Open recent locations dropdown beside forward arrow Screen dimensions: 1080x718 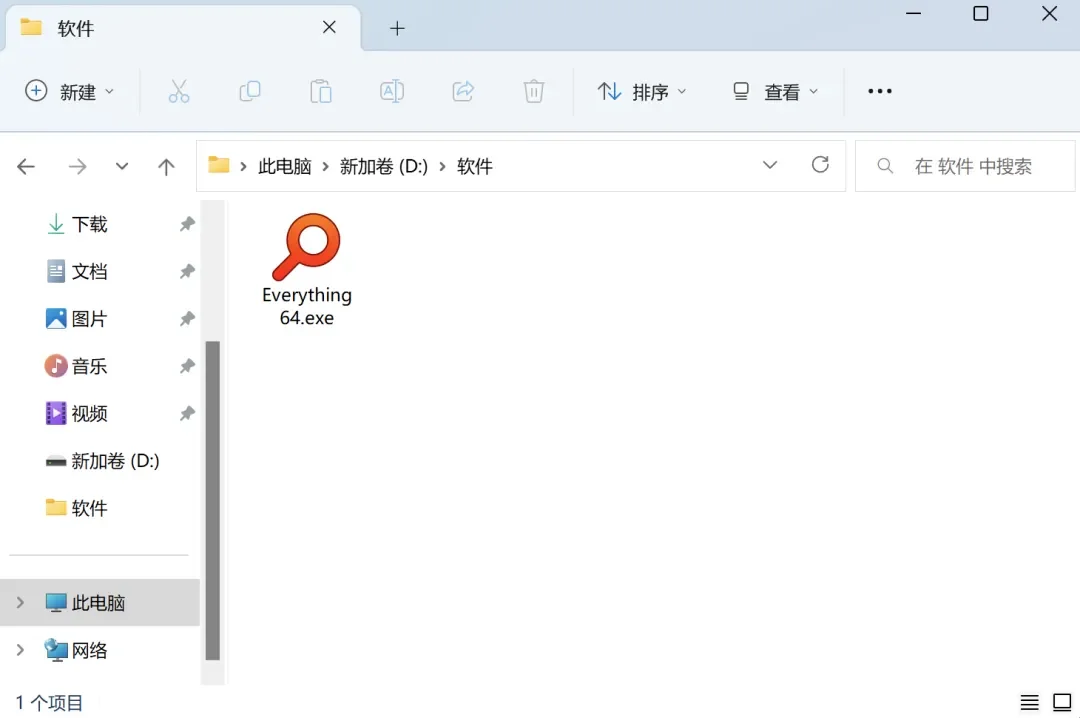tap(122, 166)
